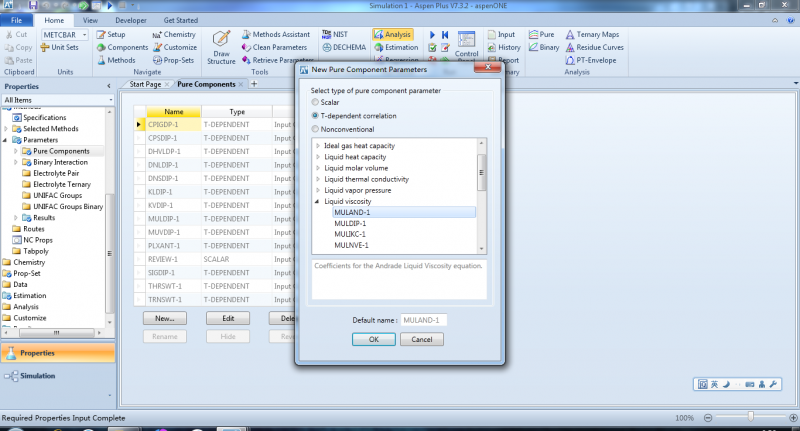Select the Scalar parameter type
This screenshot has width=800, height=431.
(x=315, y=102)
